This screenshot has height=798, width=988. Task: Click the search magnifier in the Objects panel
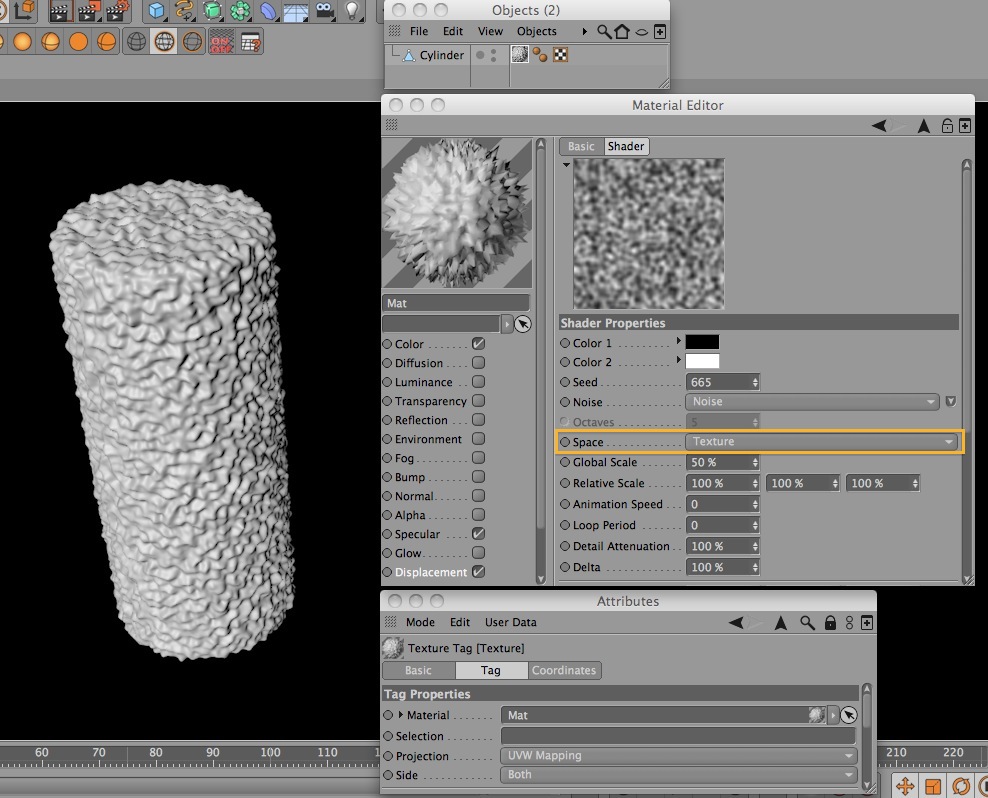coord(604,32)
